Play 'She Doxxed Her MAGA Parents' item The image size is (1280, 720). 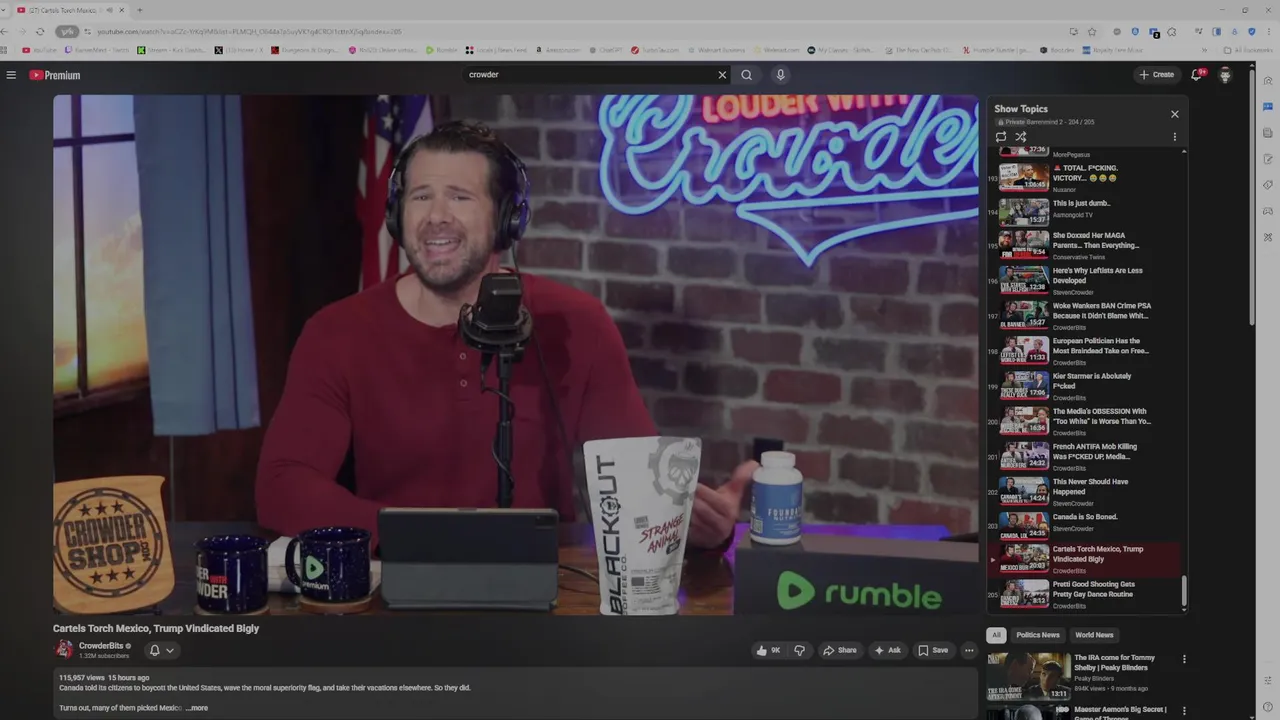pyautogui.click(x=1084, y=247)
